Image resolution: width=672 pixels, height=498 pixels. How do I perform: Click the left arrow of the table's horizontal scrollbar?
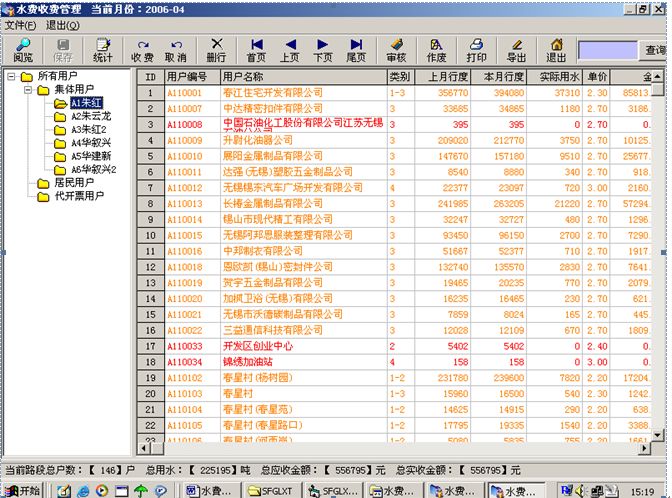143,448
